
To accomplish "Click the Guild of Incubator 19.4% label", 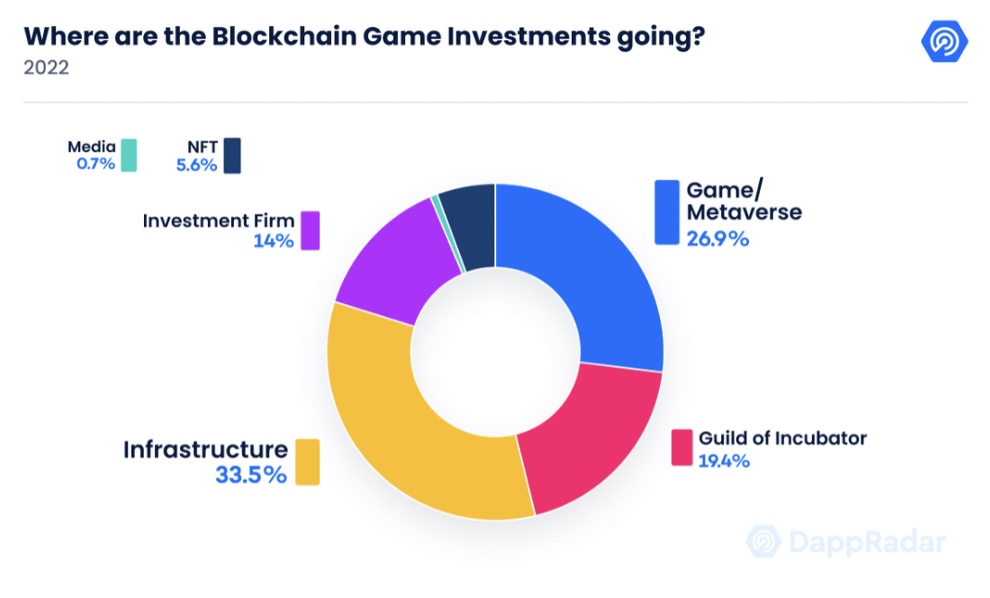I will click(782, 449).
